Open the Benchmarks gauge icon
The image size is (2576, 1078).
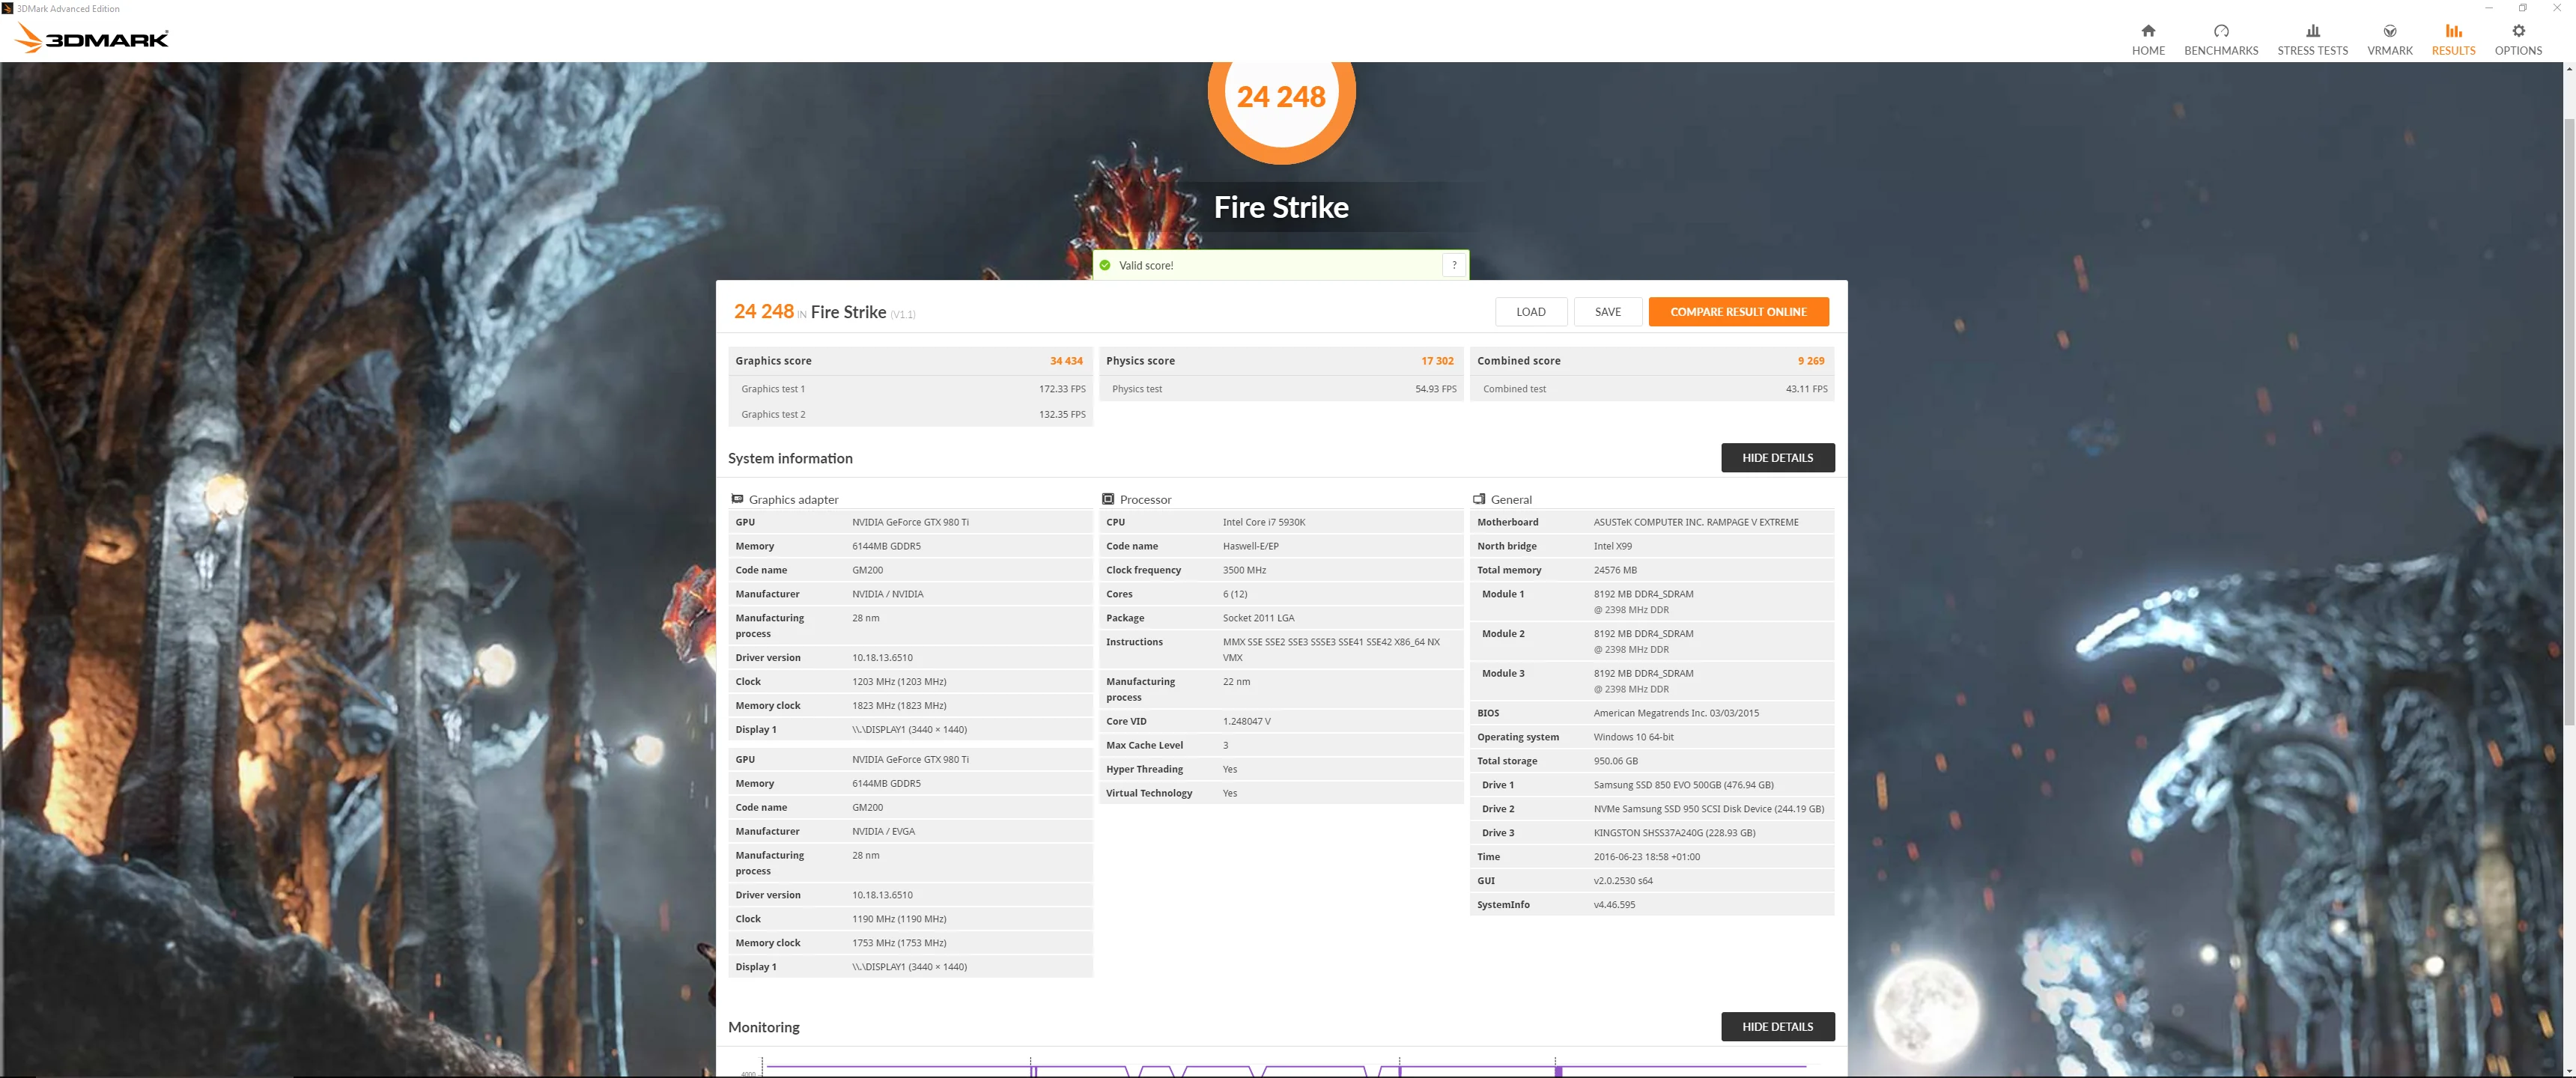tap(2221, 31)
